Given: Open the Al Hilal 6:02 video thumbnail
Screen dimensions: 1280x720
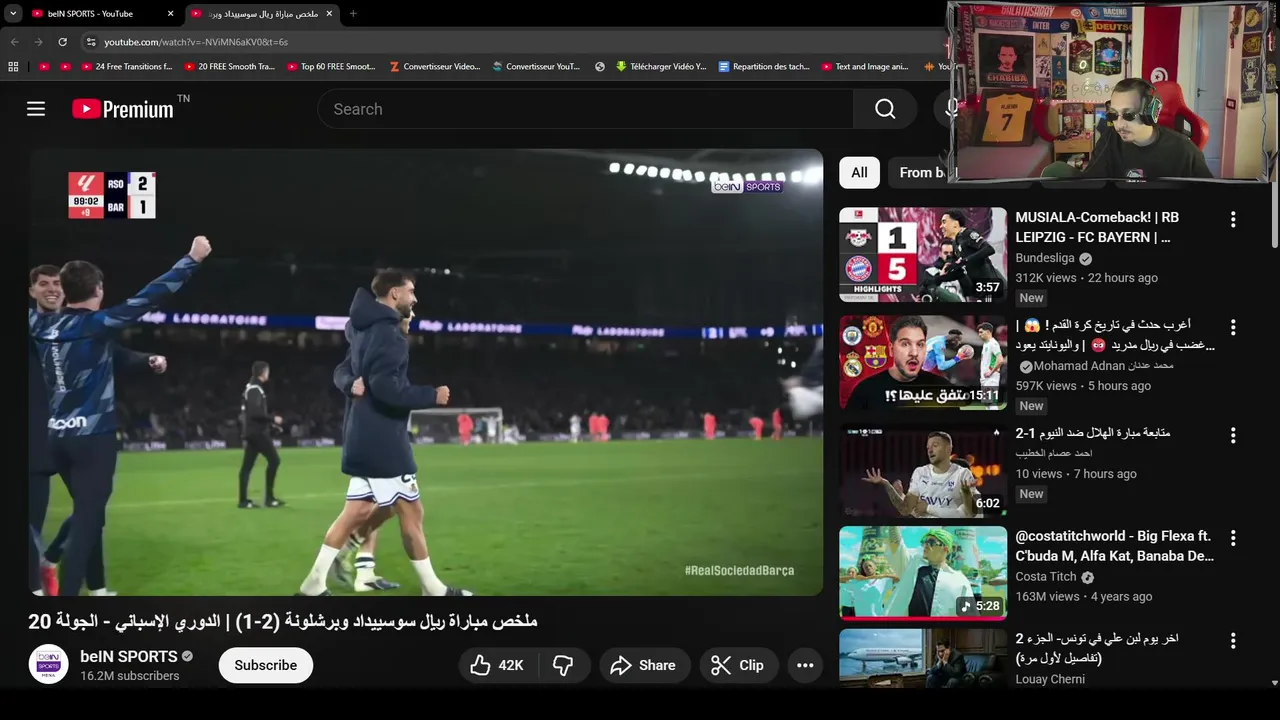Looking at the screenshot, I should [923, 470].
